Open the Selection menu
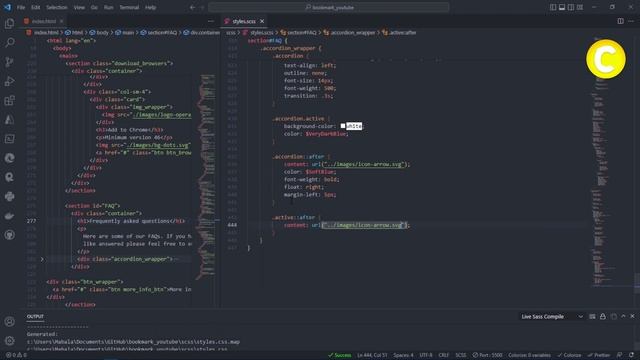The width and height of the screenshot is (640, 360). (57, 7)
